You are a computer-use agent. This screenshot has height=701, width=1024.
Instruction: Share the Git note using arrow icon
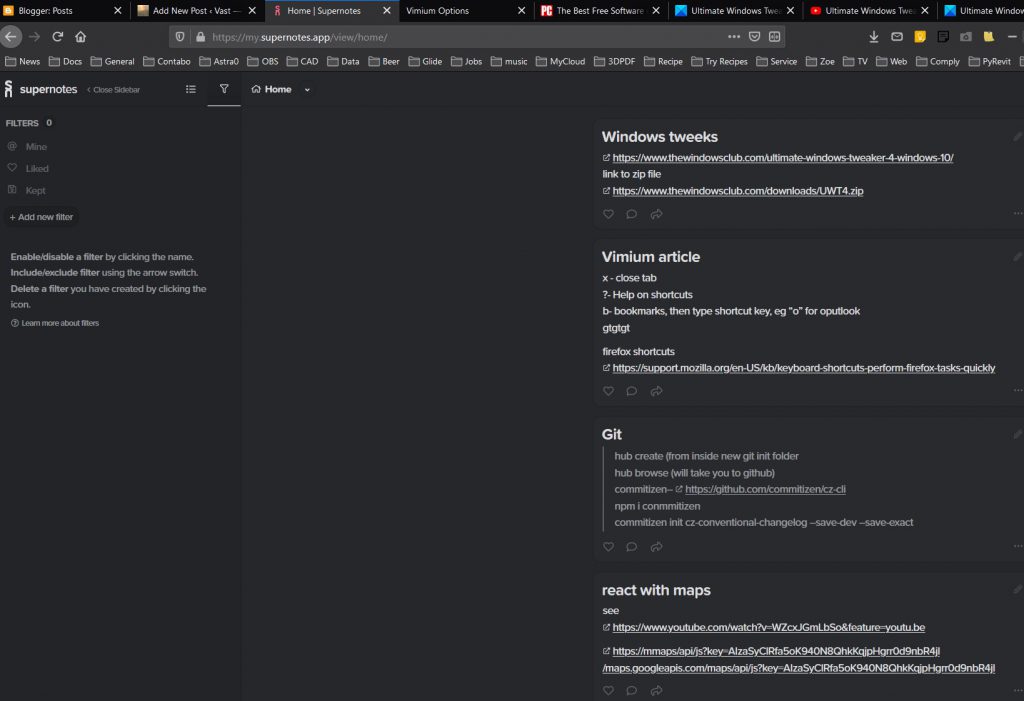(x=656, y=547)
